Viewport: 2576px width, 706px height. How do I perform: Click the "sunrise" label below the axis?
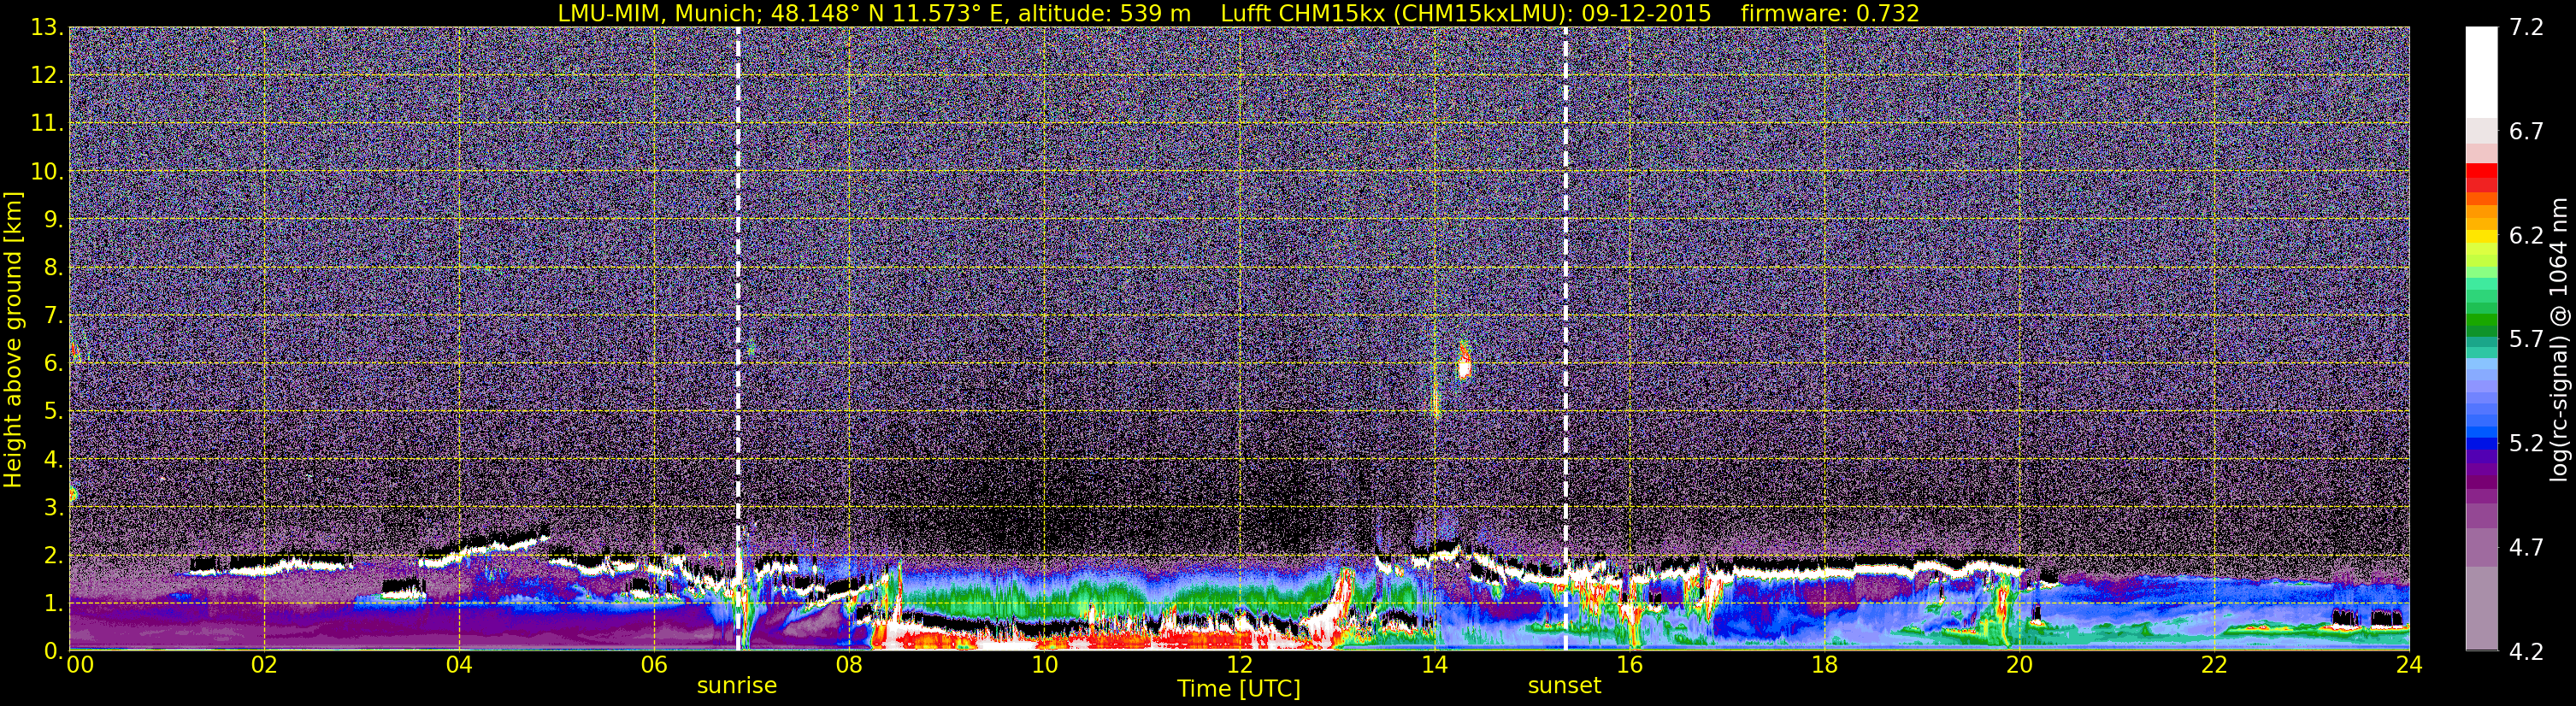pos(737,686)
